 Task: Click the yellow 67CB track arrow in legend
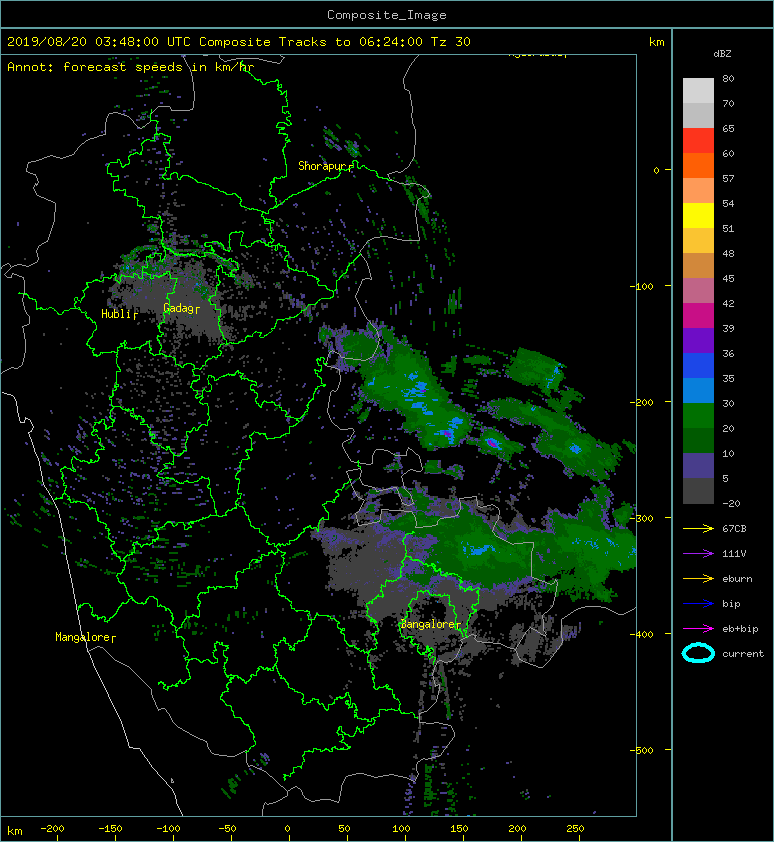coord(698,529)
